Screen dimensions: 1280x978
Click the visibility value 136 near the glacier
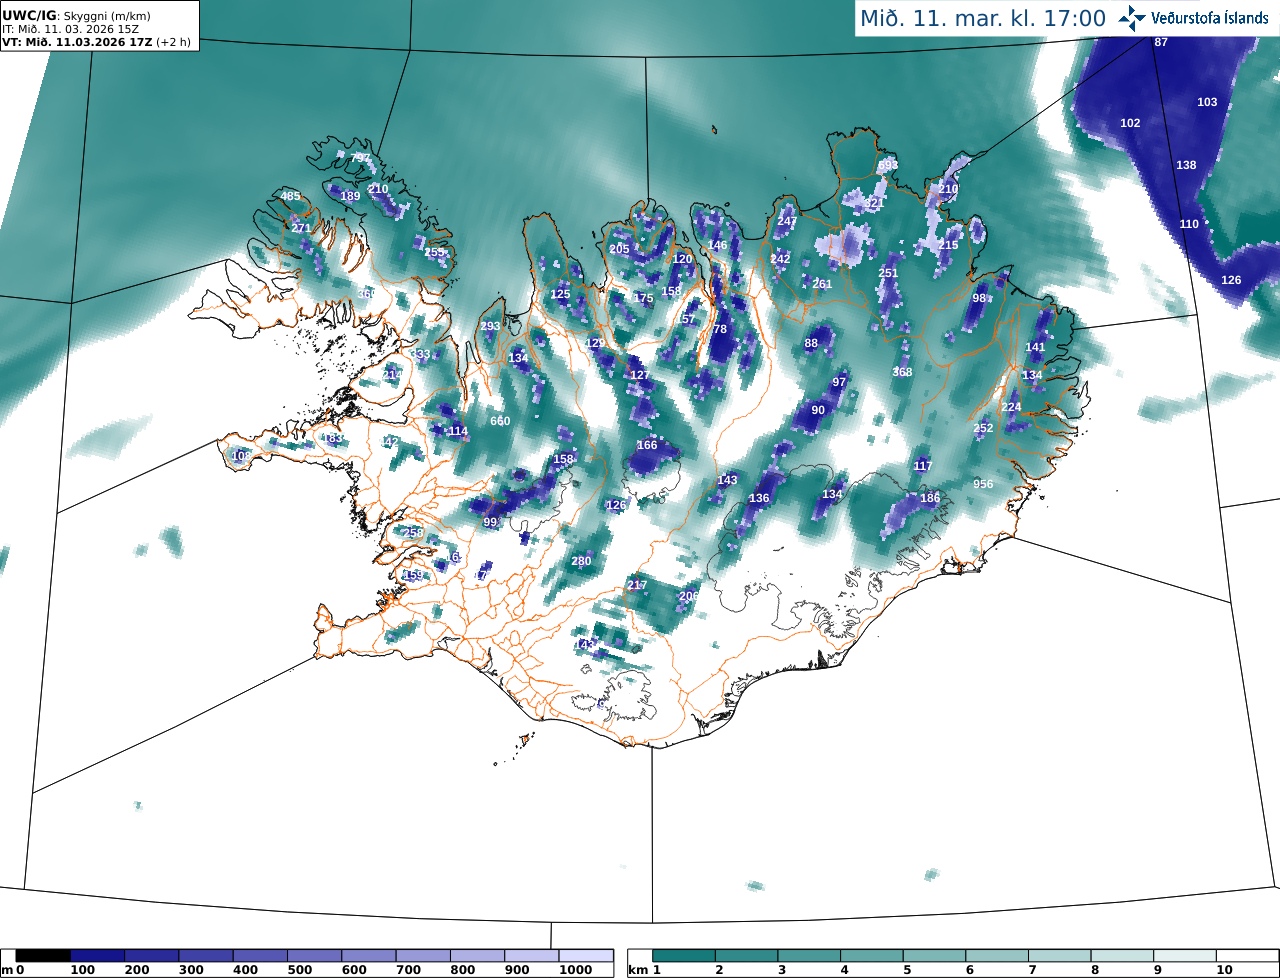point(759,498)
